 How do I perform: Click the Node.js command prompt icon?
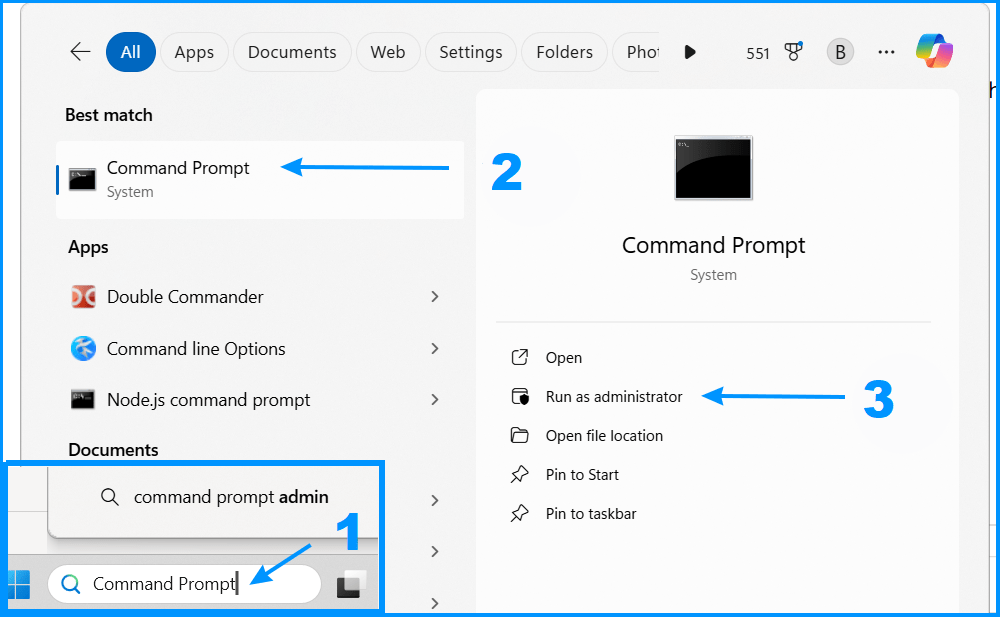(83, 400)
